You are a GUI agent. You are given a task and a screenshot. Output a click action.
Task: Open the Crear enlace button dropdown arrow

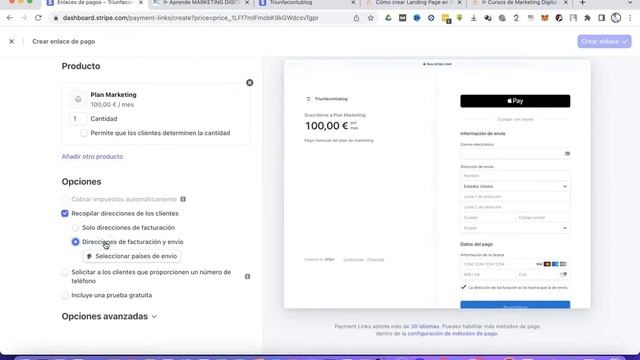click(x=624, y=42)
